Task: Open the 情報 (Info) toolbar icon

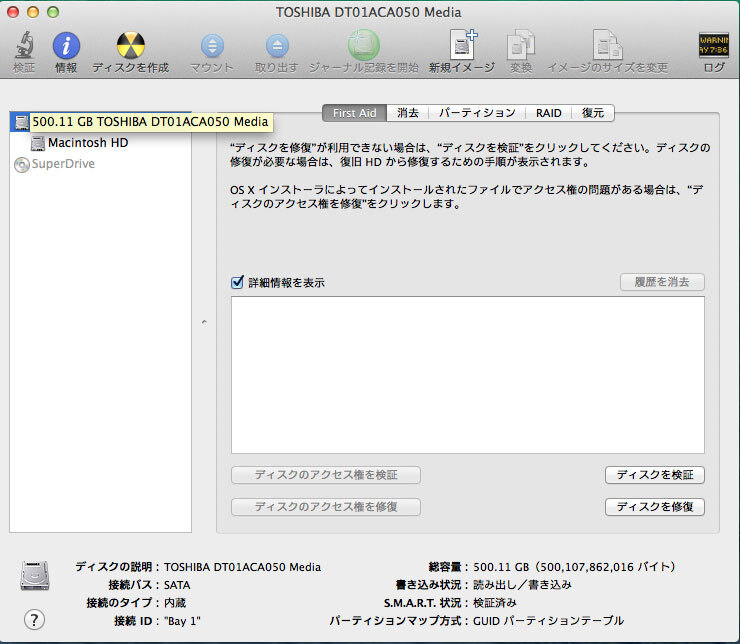Action: tap(66, 46)
